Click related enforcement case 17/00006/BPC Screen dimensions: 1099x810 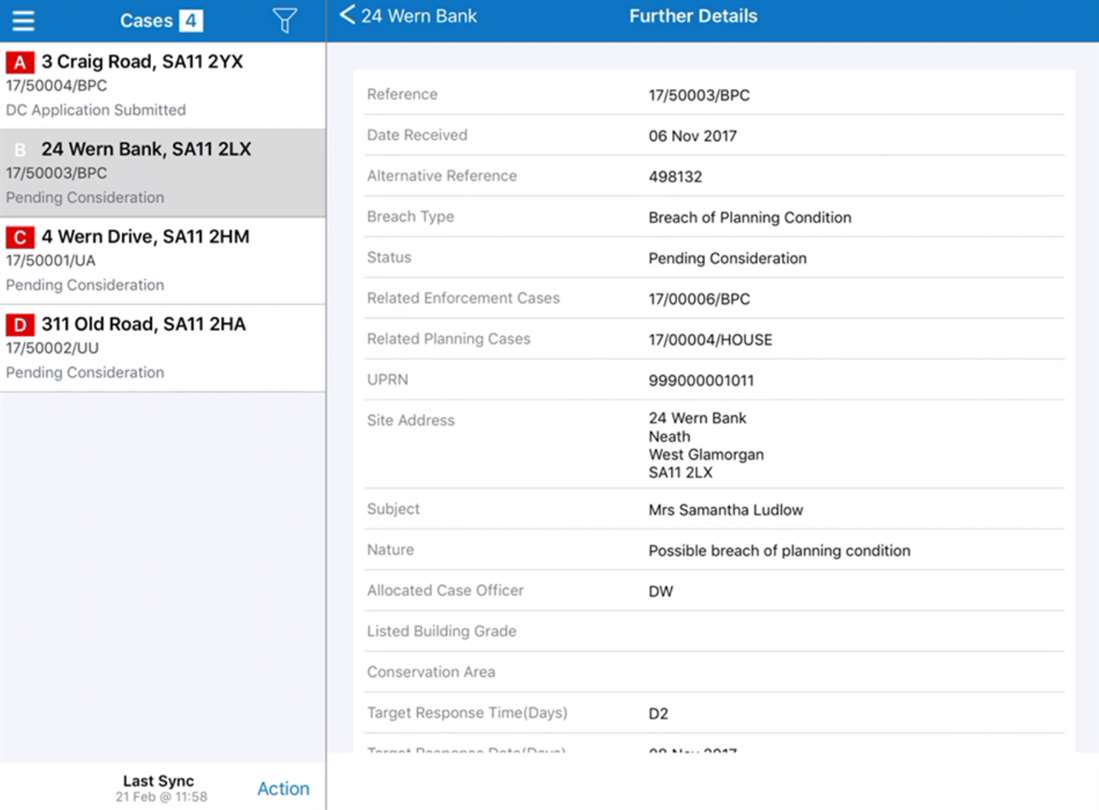click(699, 299)
